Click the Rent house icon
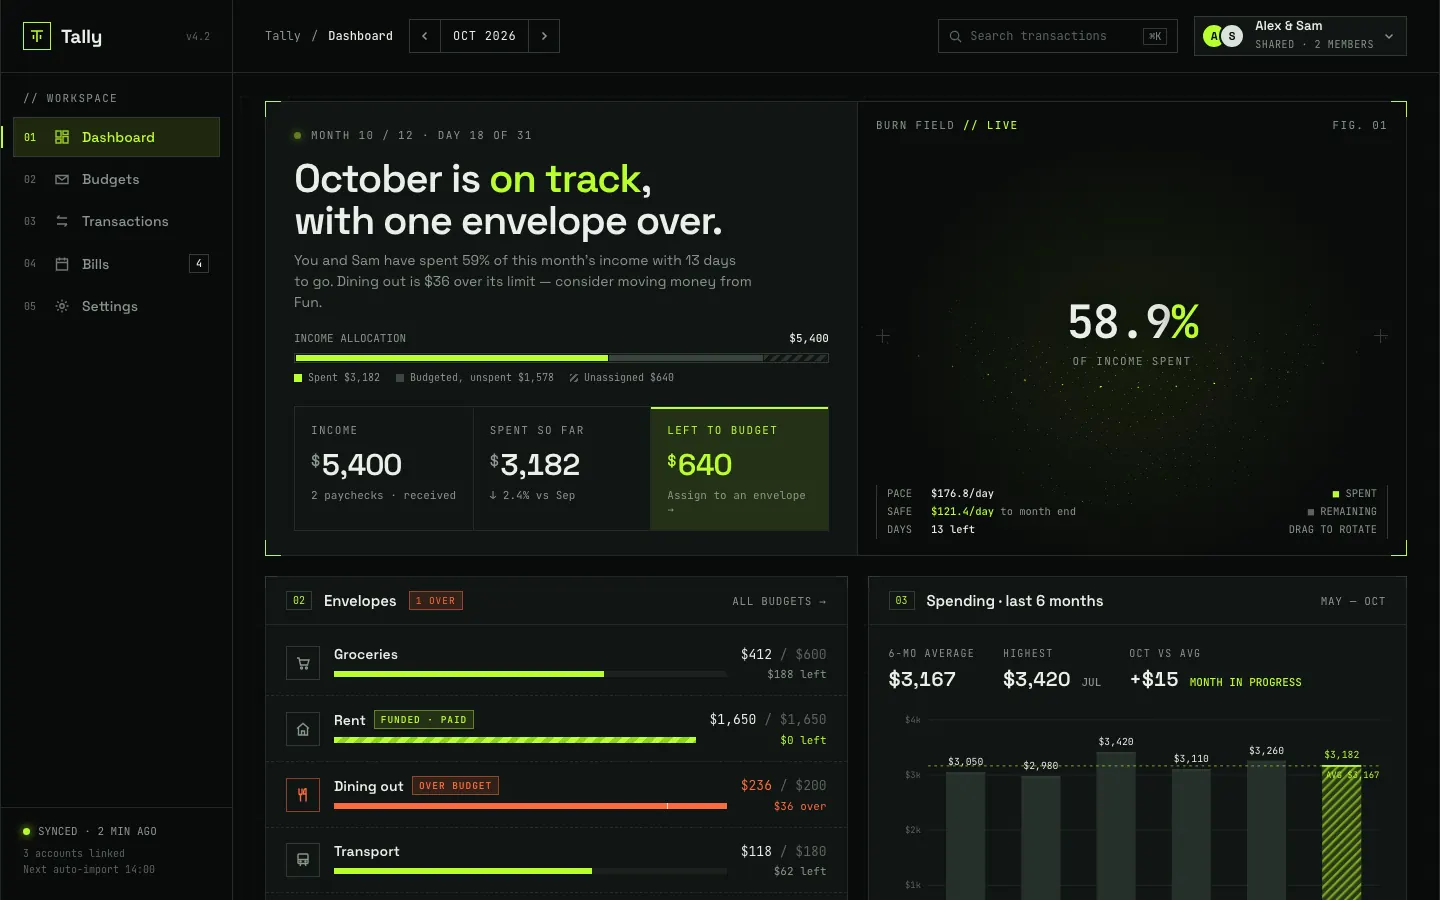Screen dimensions: 1440x900 303,729
